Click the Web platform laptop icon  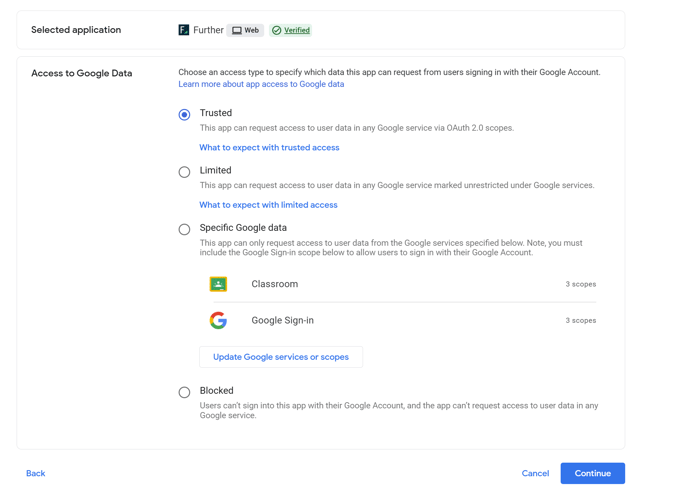pyautogui.click(x=237, y=30)
